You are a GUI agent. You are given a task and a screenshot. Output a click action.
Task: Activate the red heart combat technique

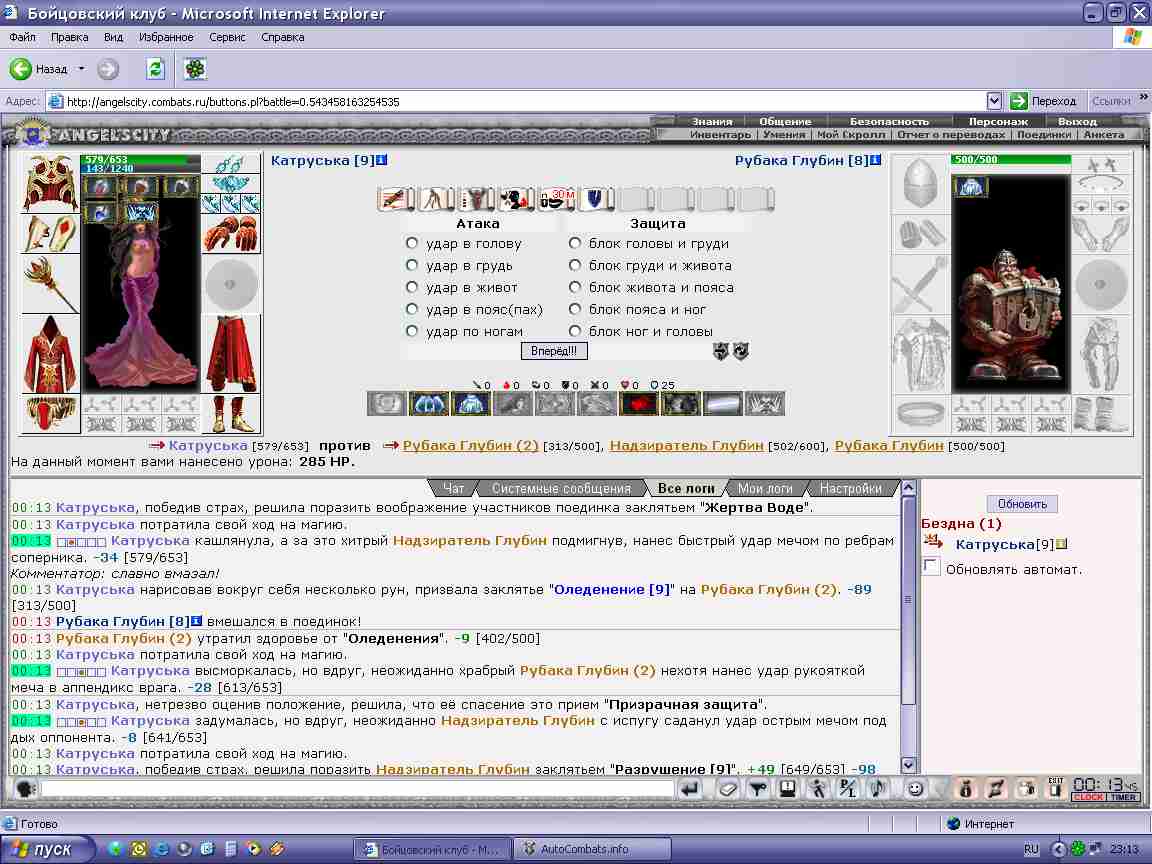(x=638, y=403)
